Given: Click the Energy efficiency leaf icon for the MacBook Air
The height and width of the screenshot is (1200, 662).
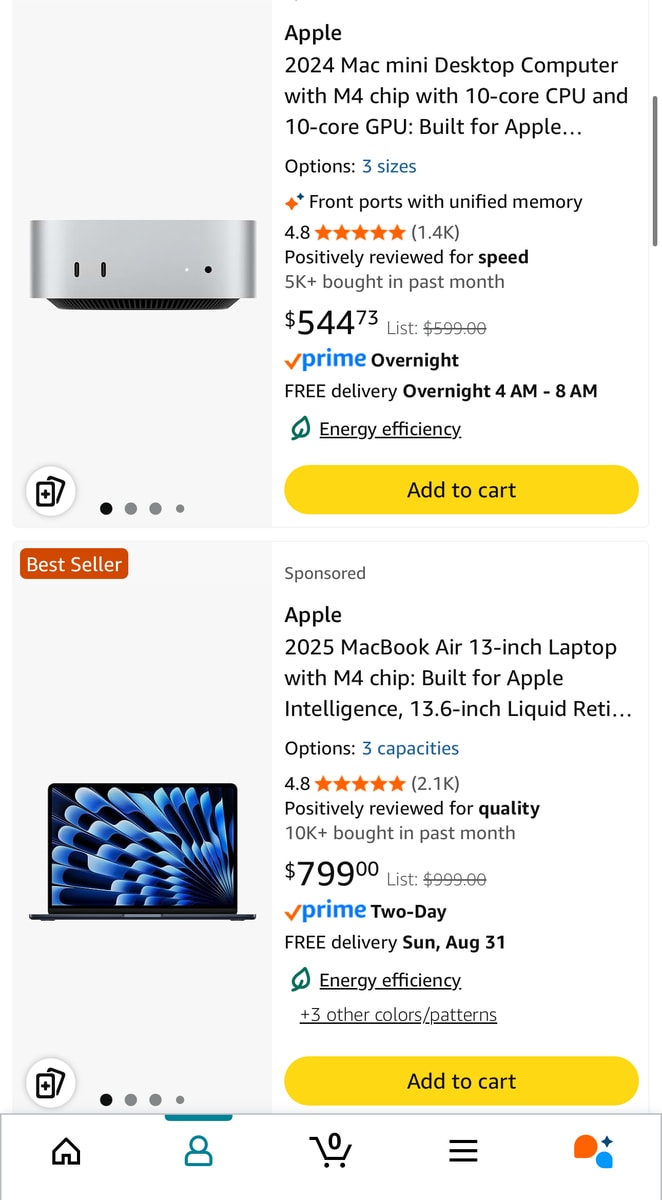Looking at the screenshot, I should click(x=299, y=980).
